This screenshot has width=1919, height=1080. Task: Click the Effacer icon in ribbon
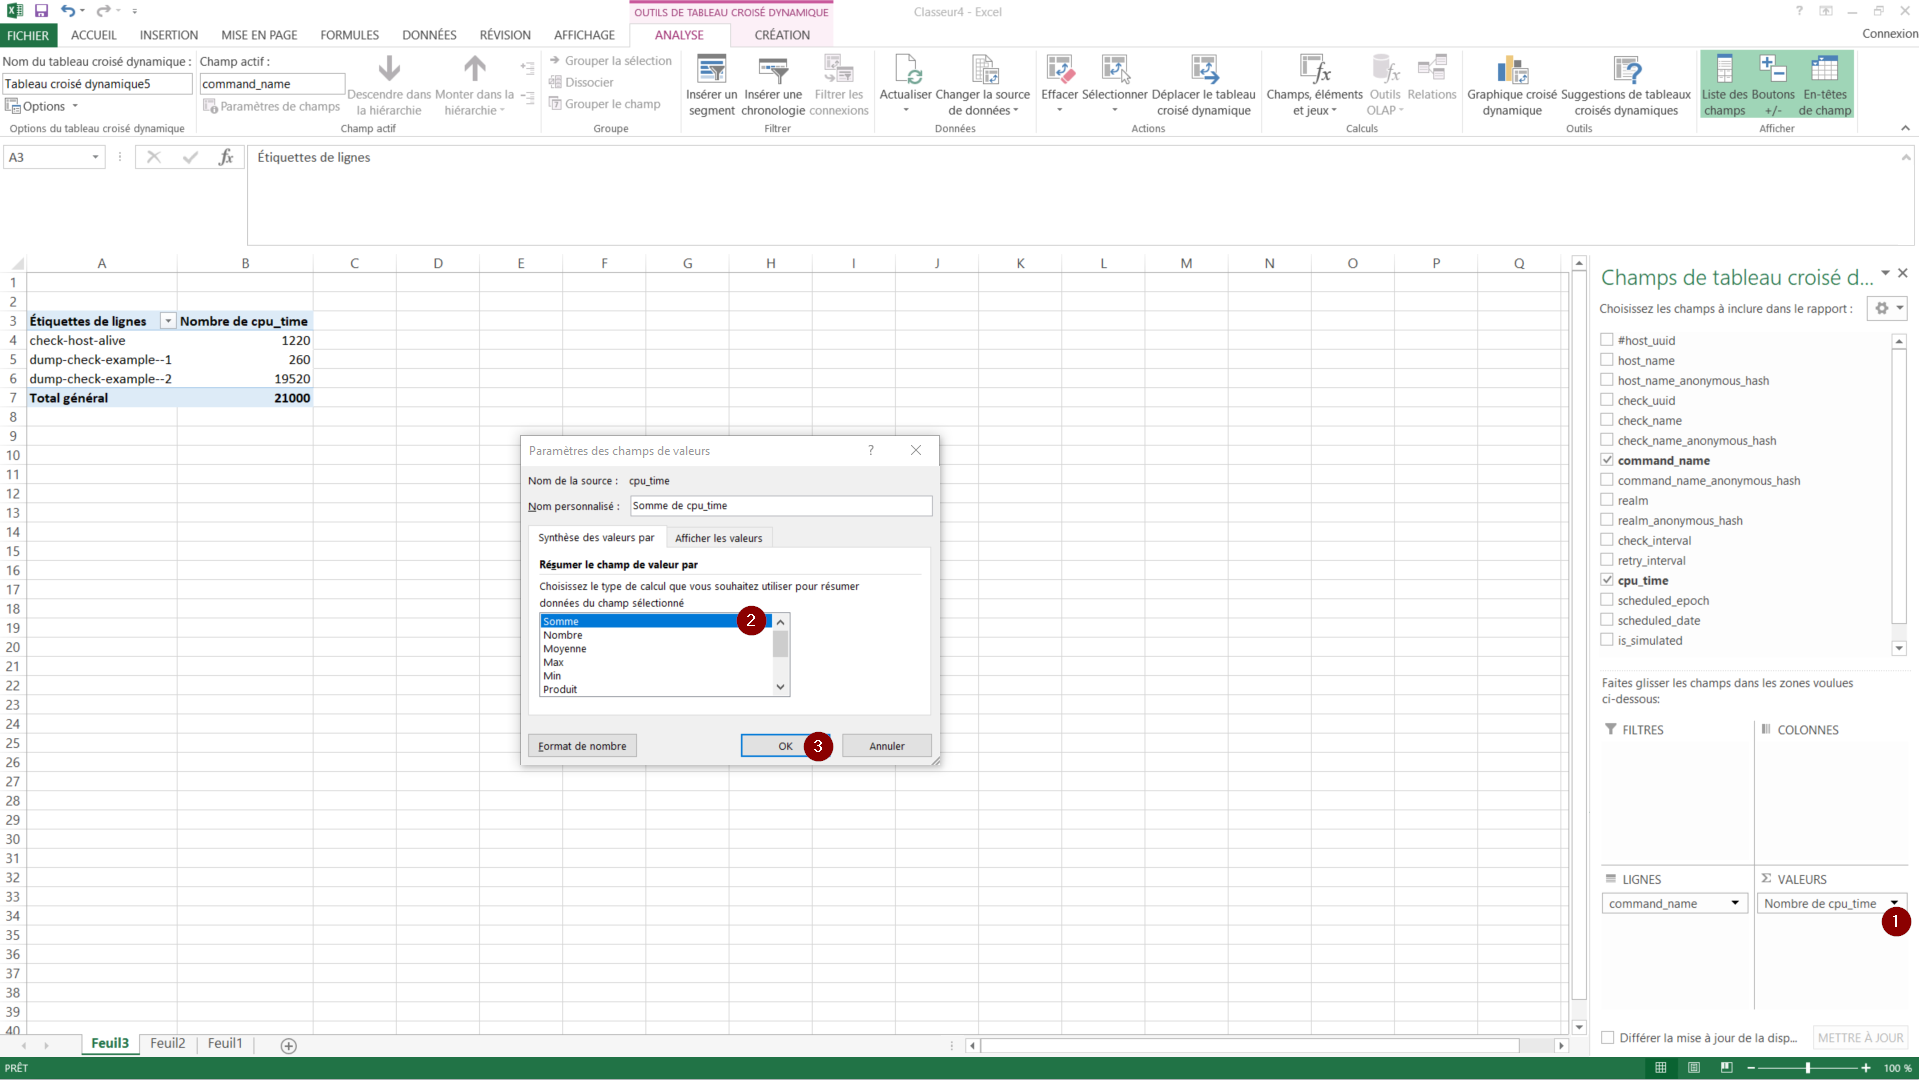click(x=1059, y=71)
